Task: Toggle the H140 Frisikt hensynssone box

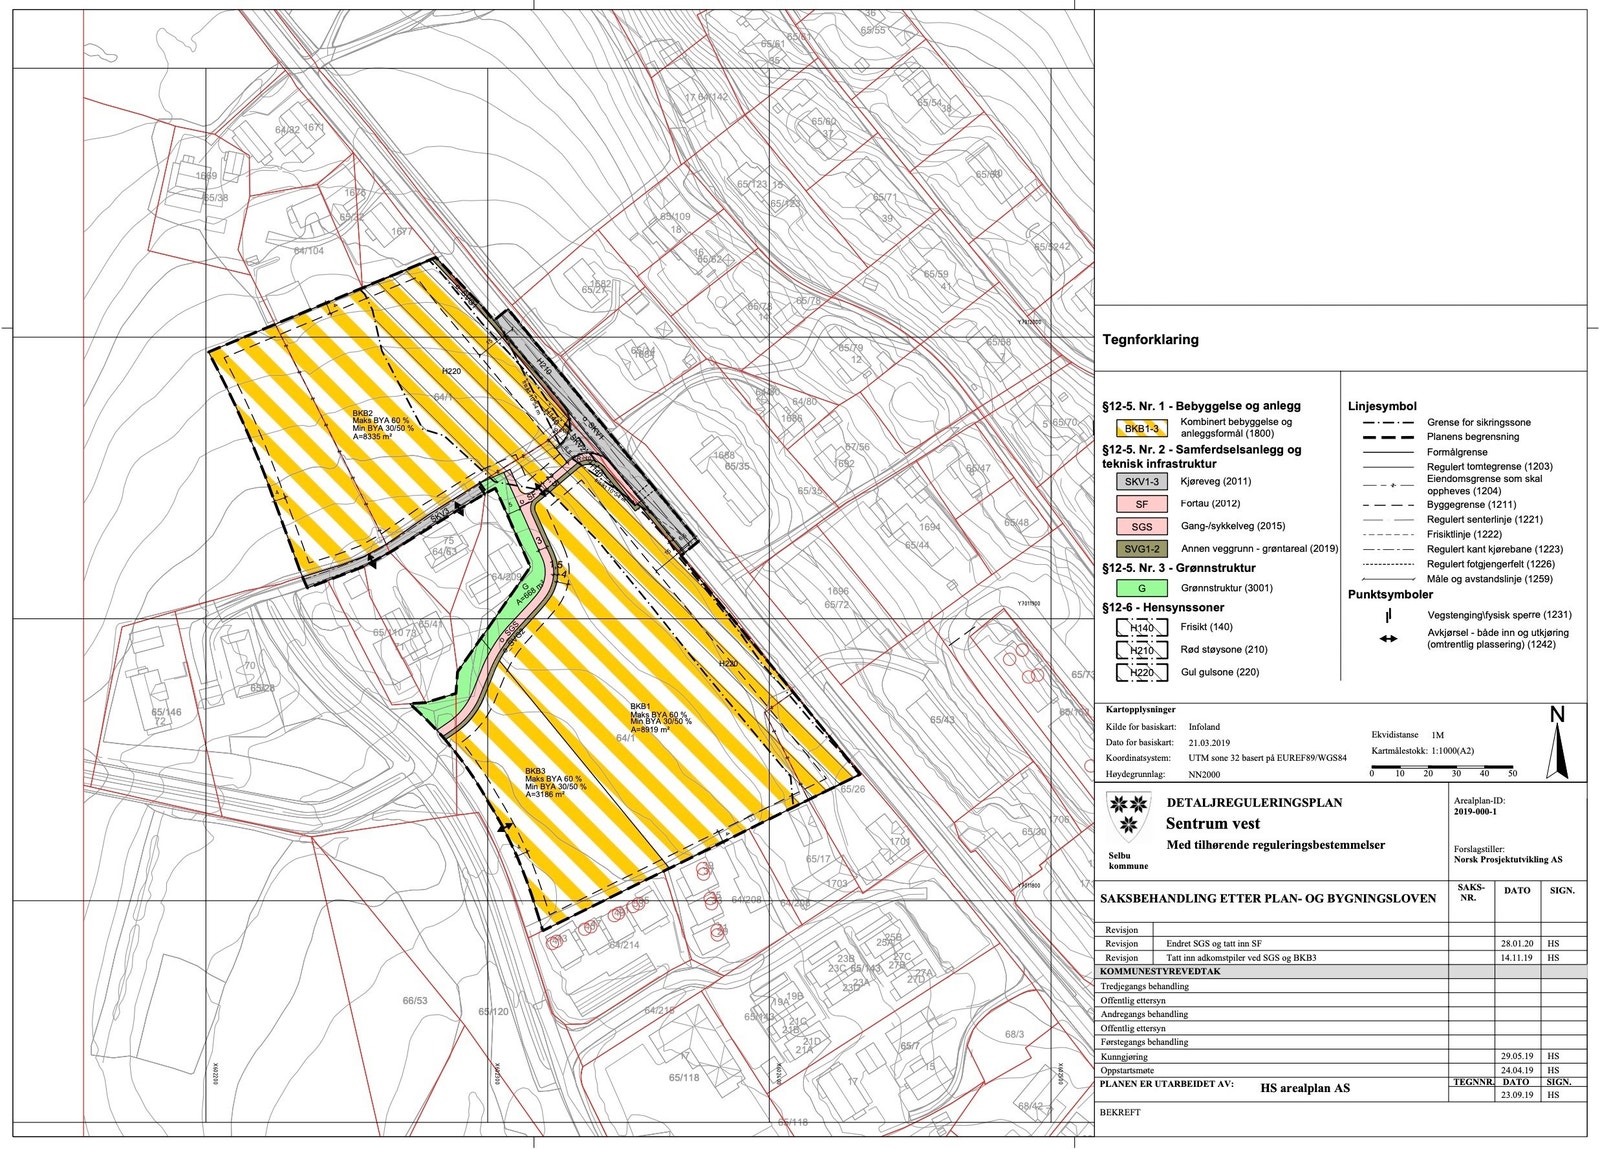Action: coord(1142,627)
